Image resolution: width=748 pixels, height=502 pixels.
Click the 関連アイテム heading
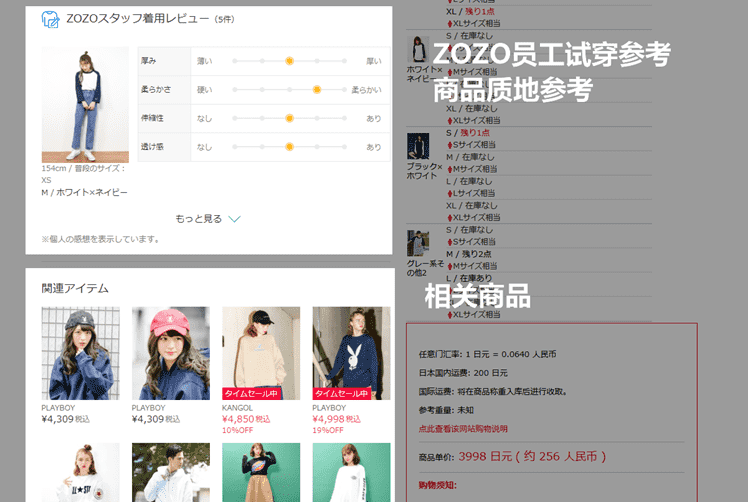pos(75,288)
